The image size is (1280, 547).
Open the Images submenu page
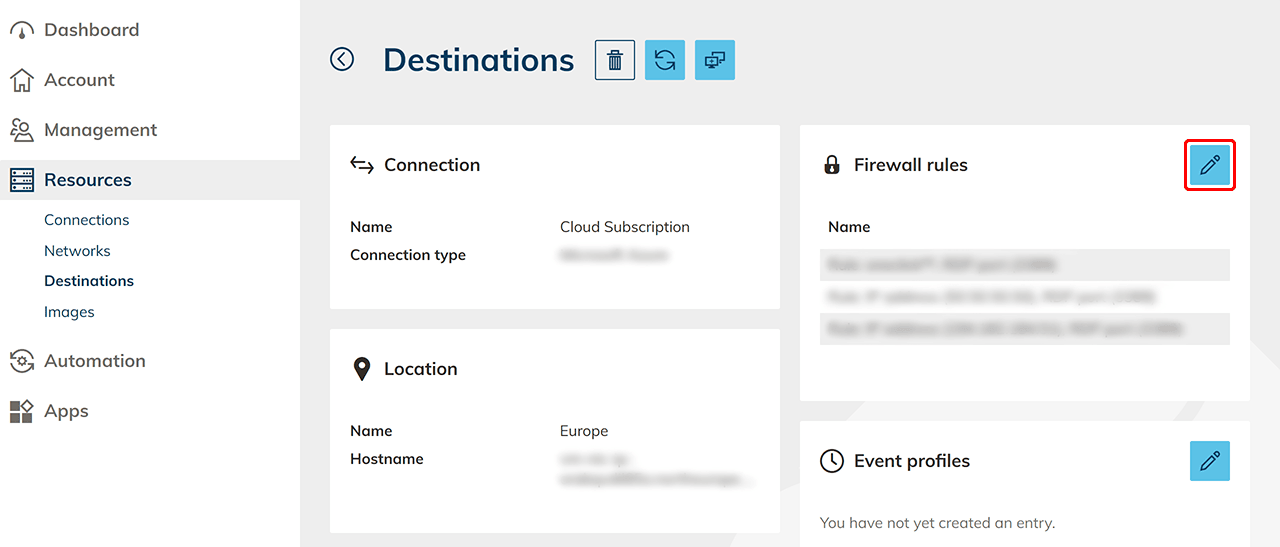(x=69, y=312)
